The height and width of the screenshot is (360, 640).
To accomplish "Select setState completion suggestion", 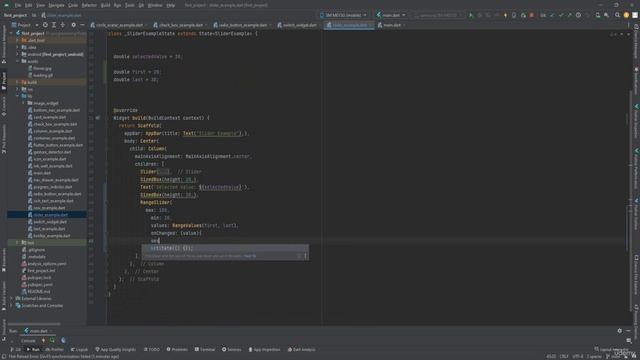I will tap(225, 248).
